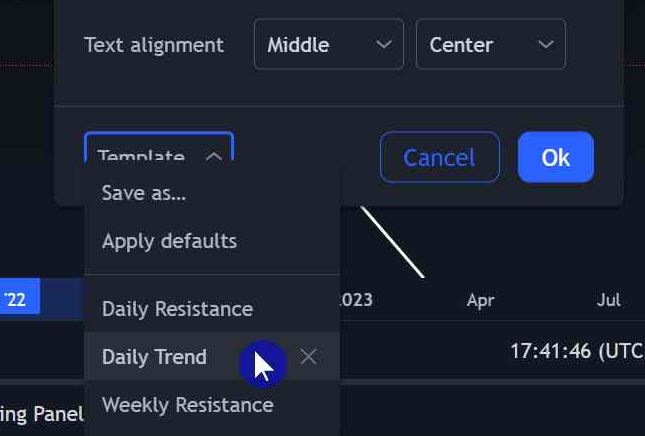The height and width of the screenshot is (436, 645).
Task: Open the Center horizontal alignment dropdown
Action: (x=491, y=44)
